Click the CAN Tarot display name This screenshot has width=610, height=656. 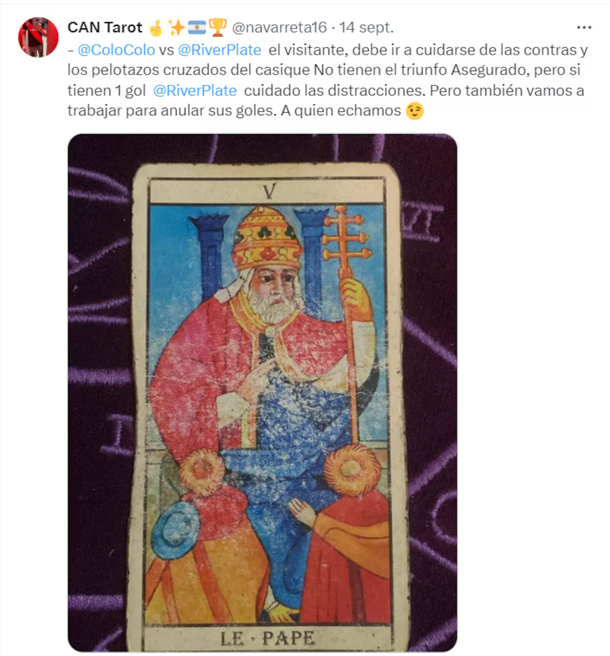coord(105,28)
